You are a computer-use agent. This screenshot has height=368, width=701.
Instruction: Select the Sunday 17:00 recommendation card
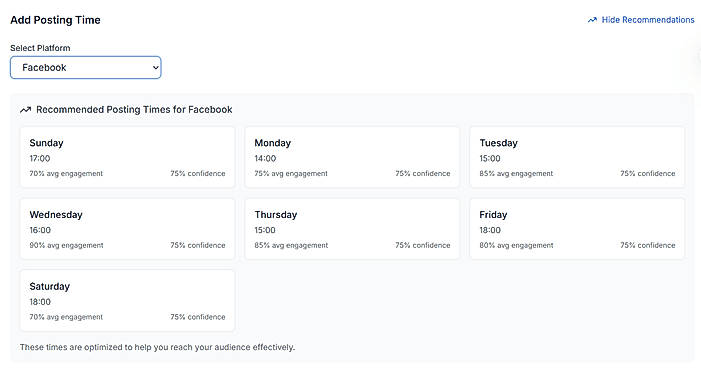[x=127, y=157]
